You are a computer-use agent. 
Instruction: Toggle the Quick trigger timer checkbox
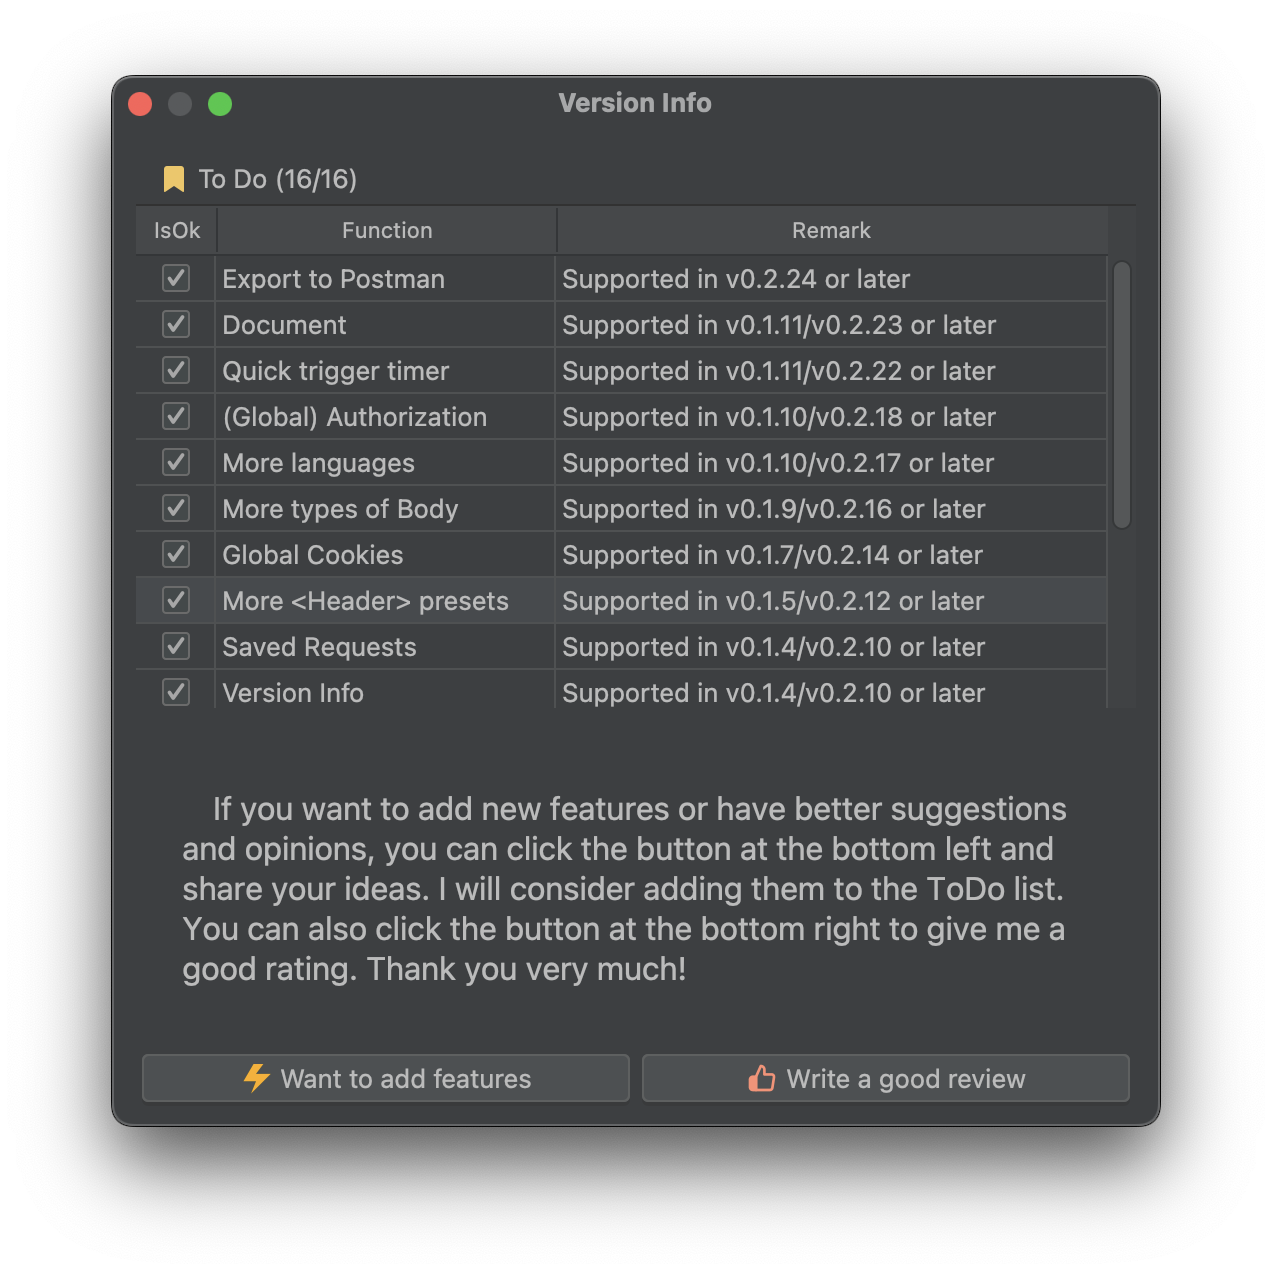point(175,370)
